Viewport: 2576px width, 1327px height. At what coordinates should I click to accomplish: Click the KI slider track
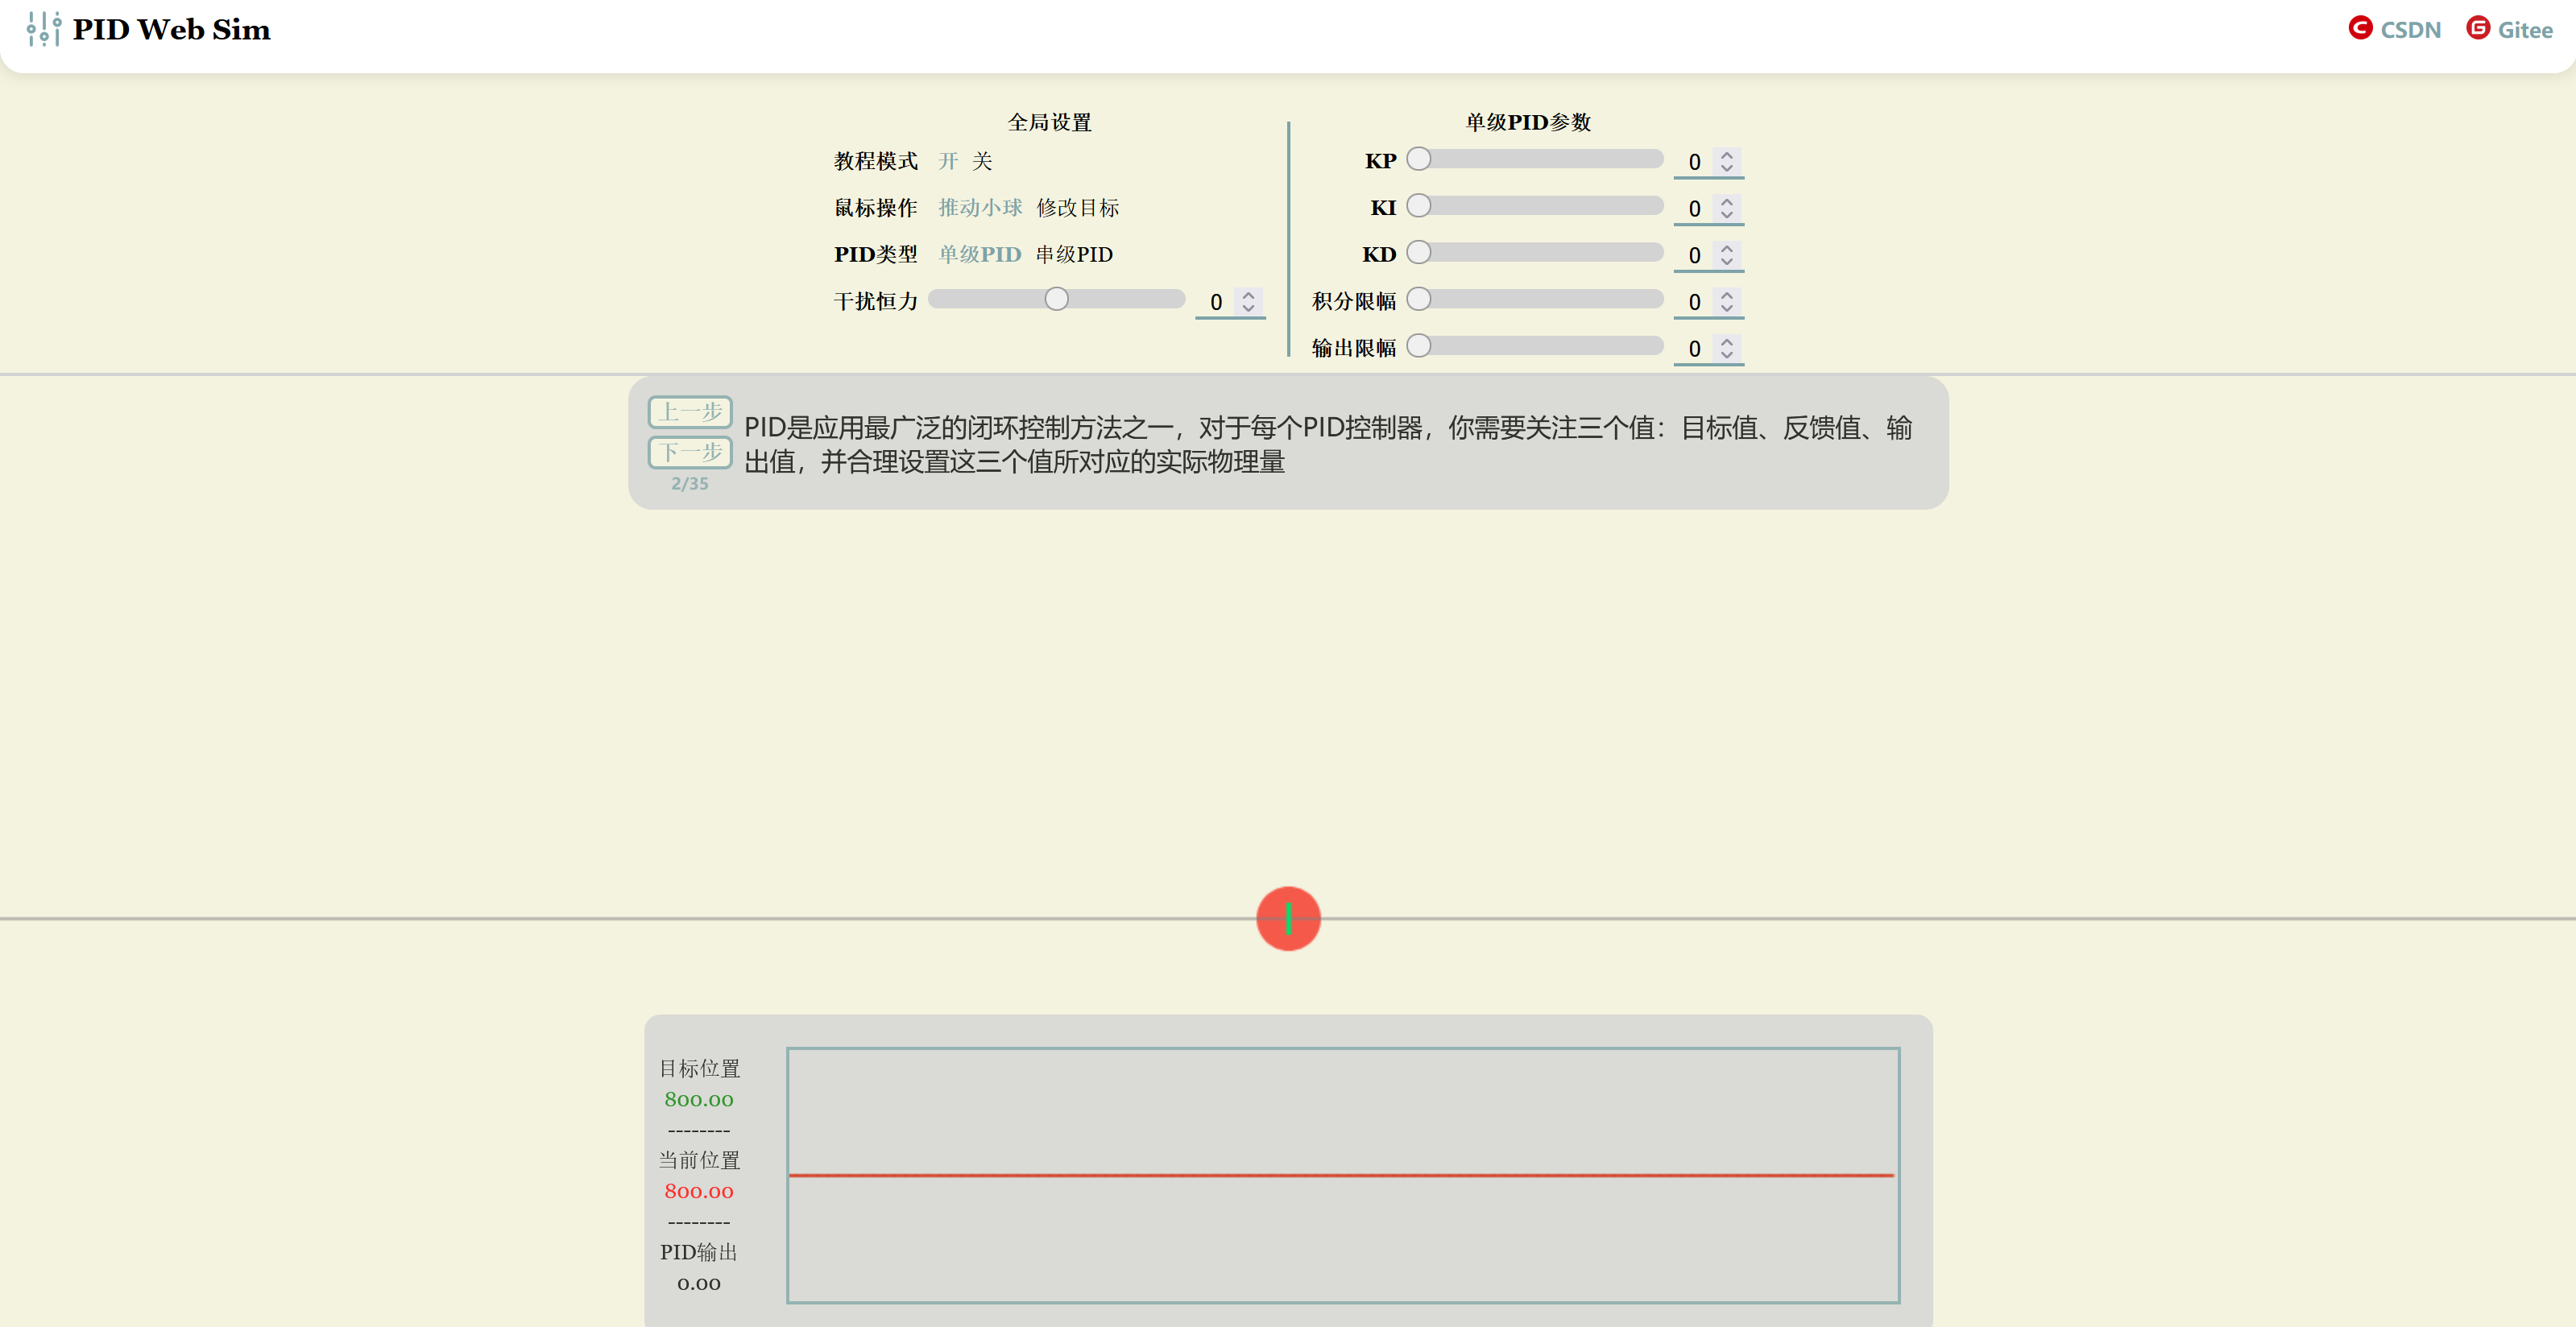(x=1535, y=205)
